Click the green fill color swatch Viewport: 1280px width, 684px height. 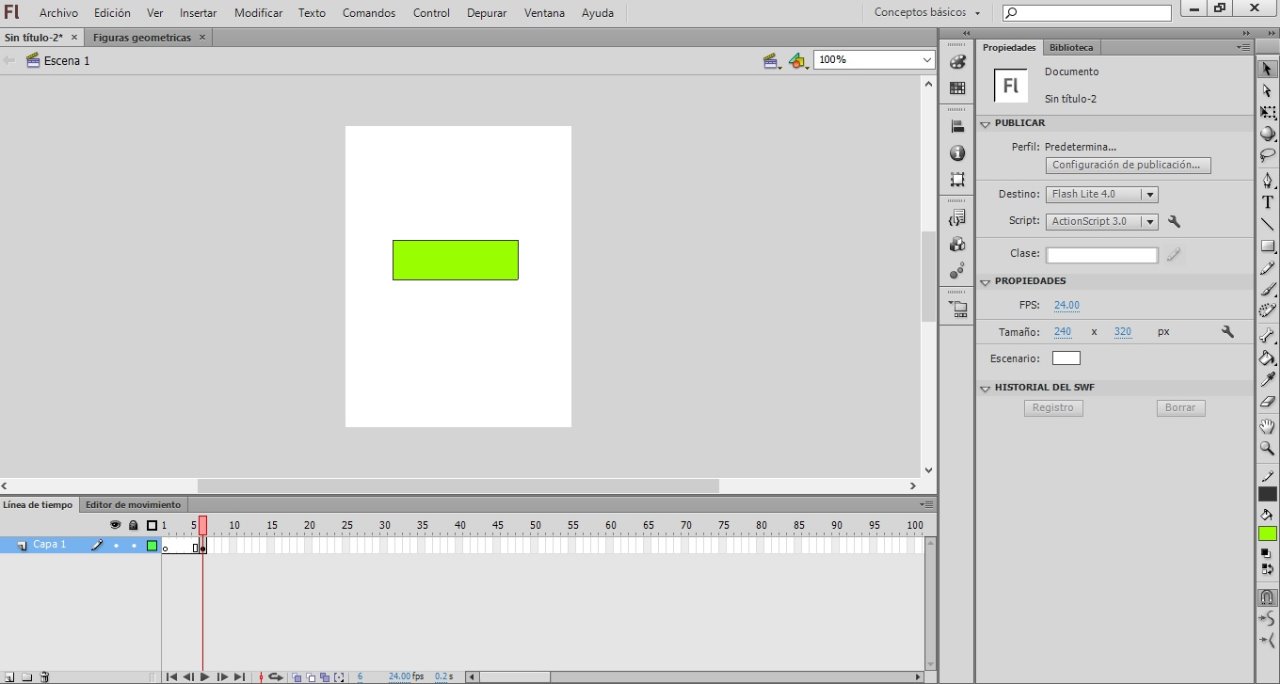pos(1267,534)
